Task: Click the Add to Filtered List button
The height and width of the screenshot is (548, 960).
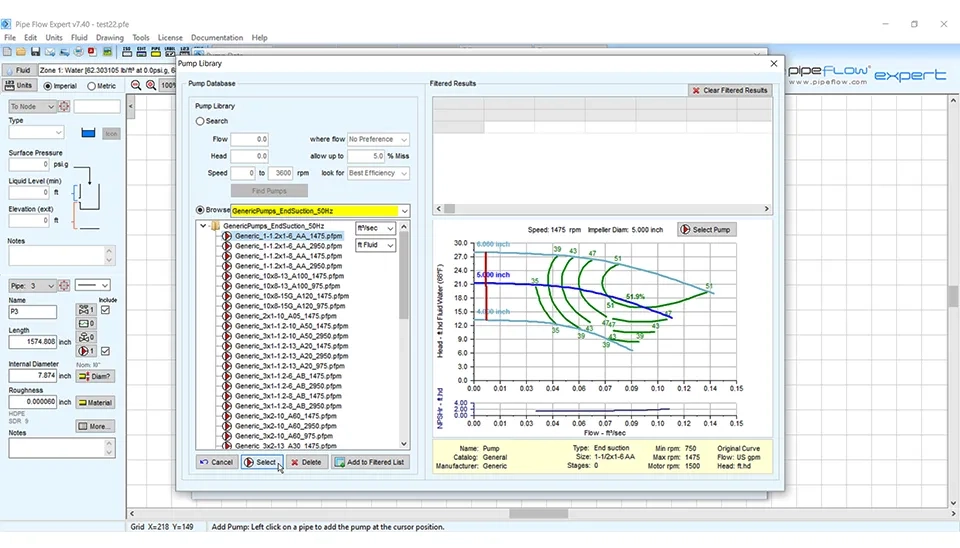Action: pyautogui.click(x=371, y=462)
